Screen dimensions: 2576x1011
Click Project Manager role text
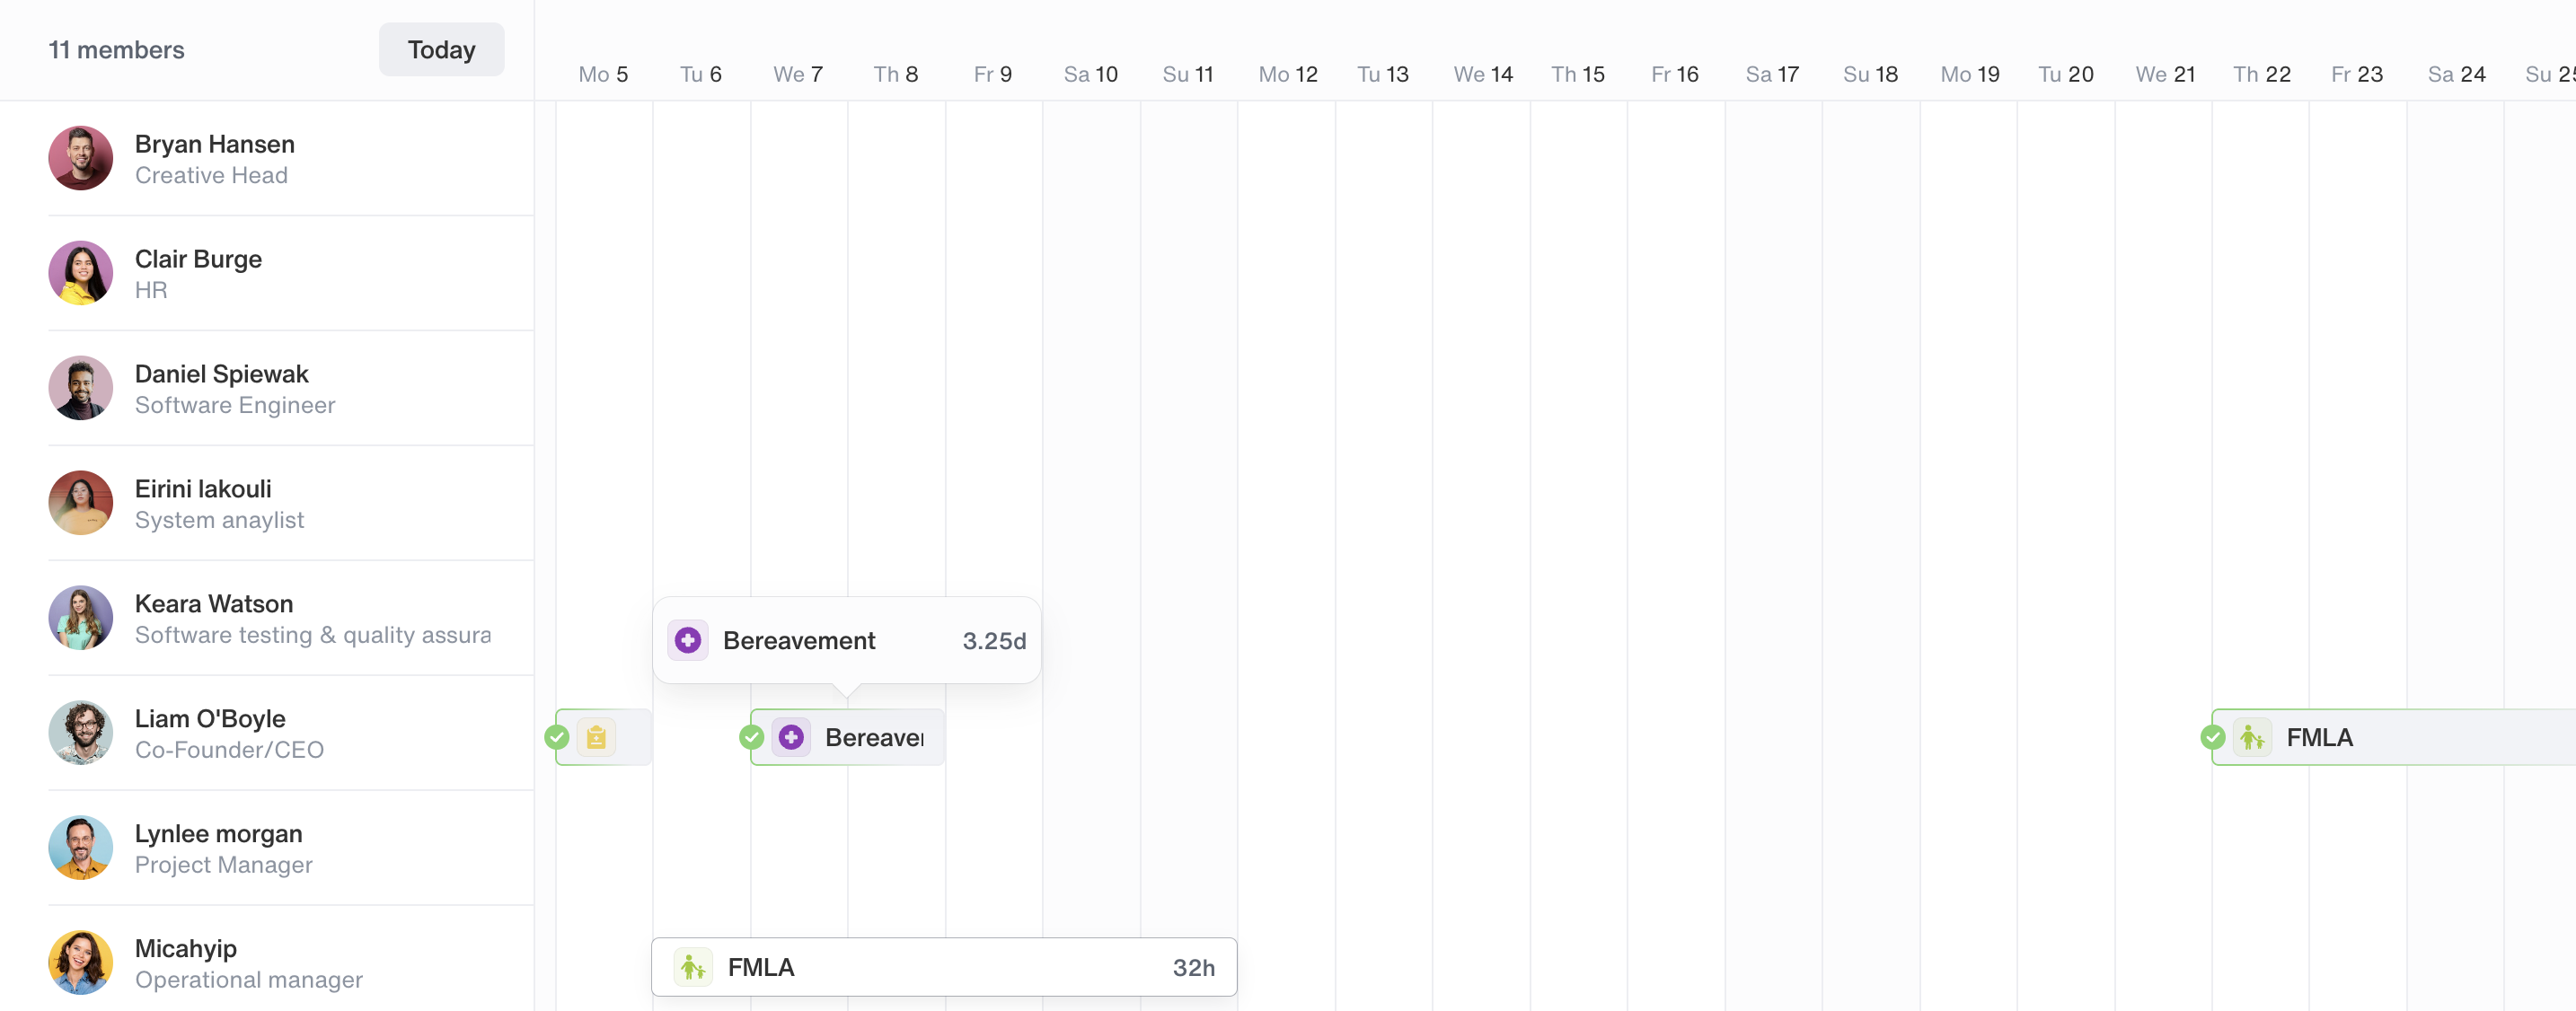click(x=223, y=865)
